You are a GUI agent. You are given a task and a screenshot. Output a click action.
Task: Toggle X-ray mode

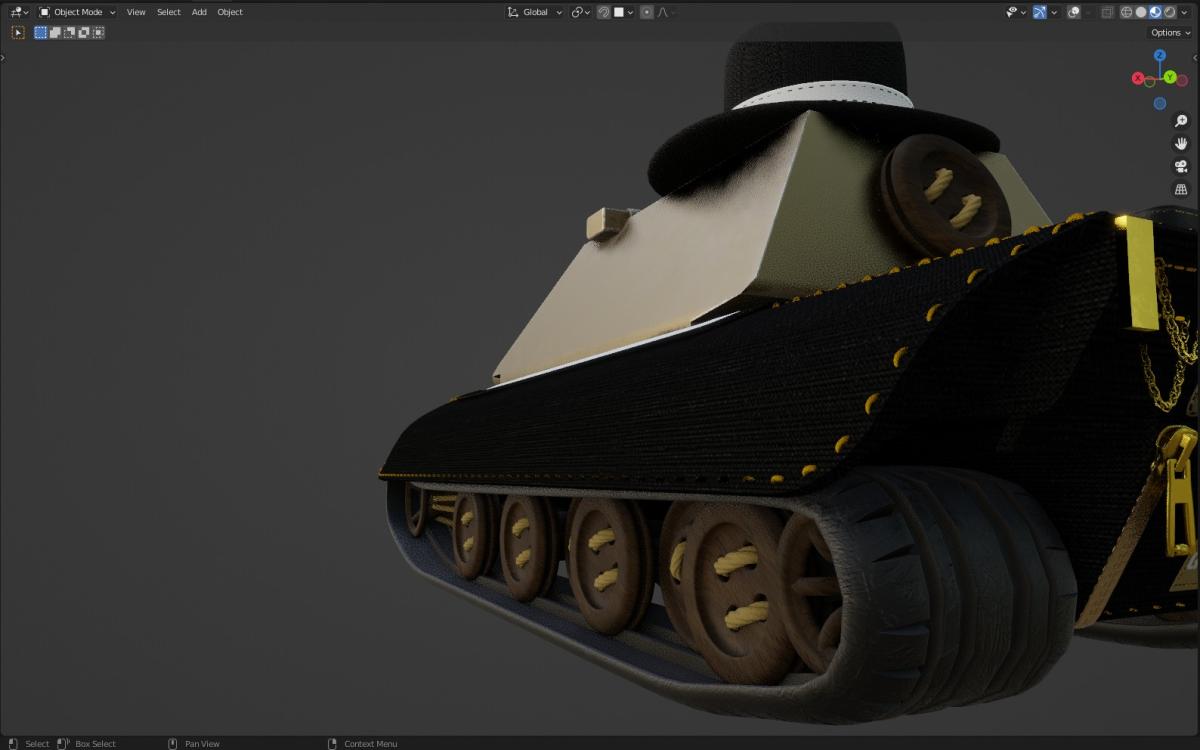tap(1106, 12)
